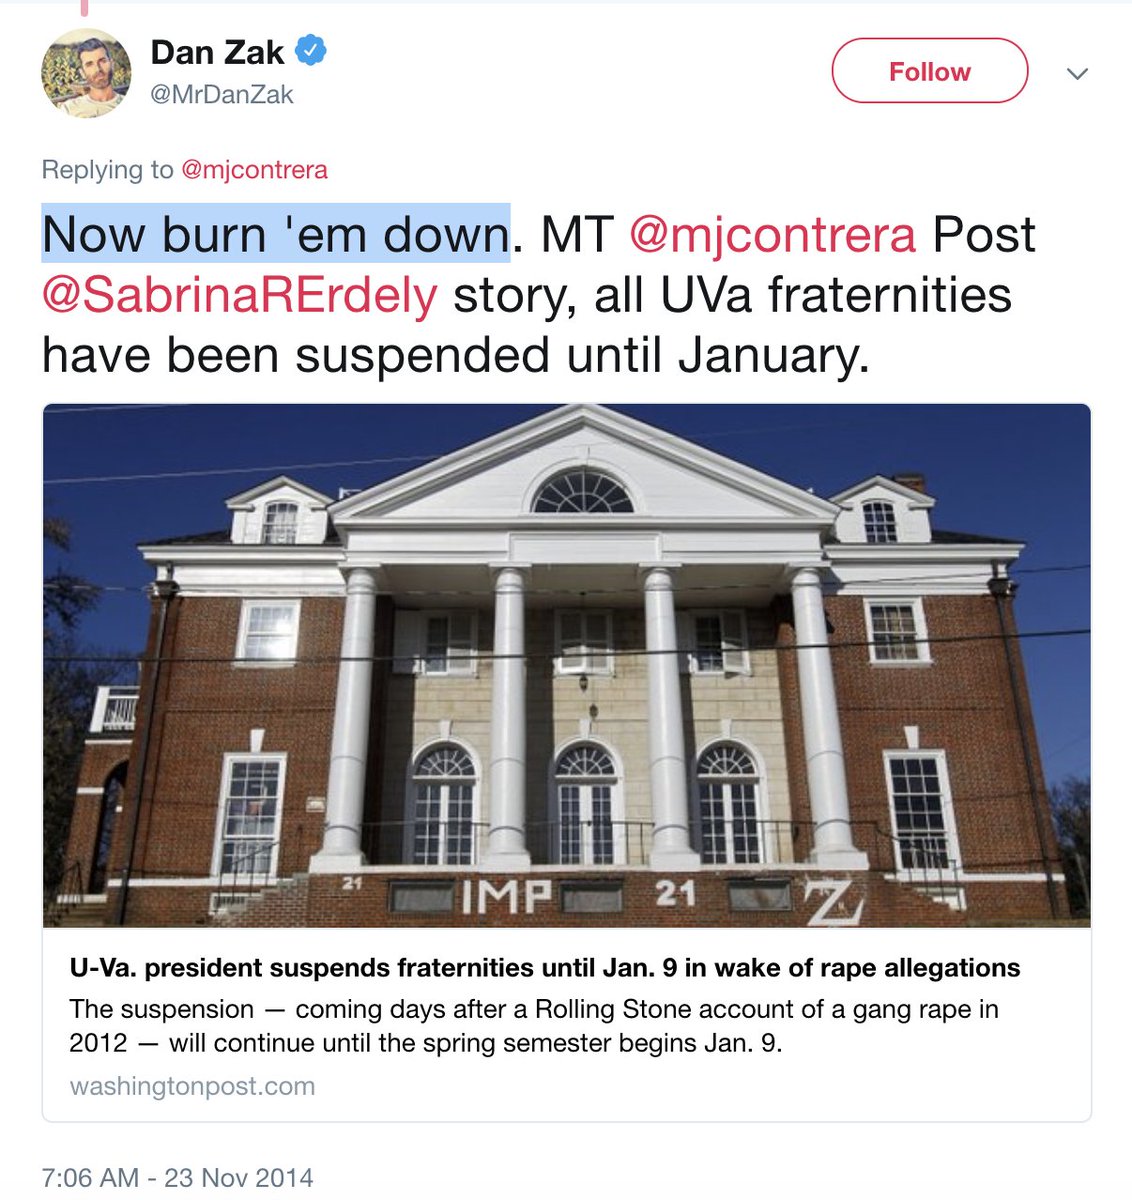Click the washingtonpost.com domain link
Image resolution: width=1132 pixels, height=1200 pixels.
pyautogui.click(x=192, y=1086)
